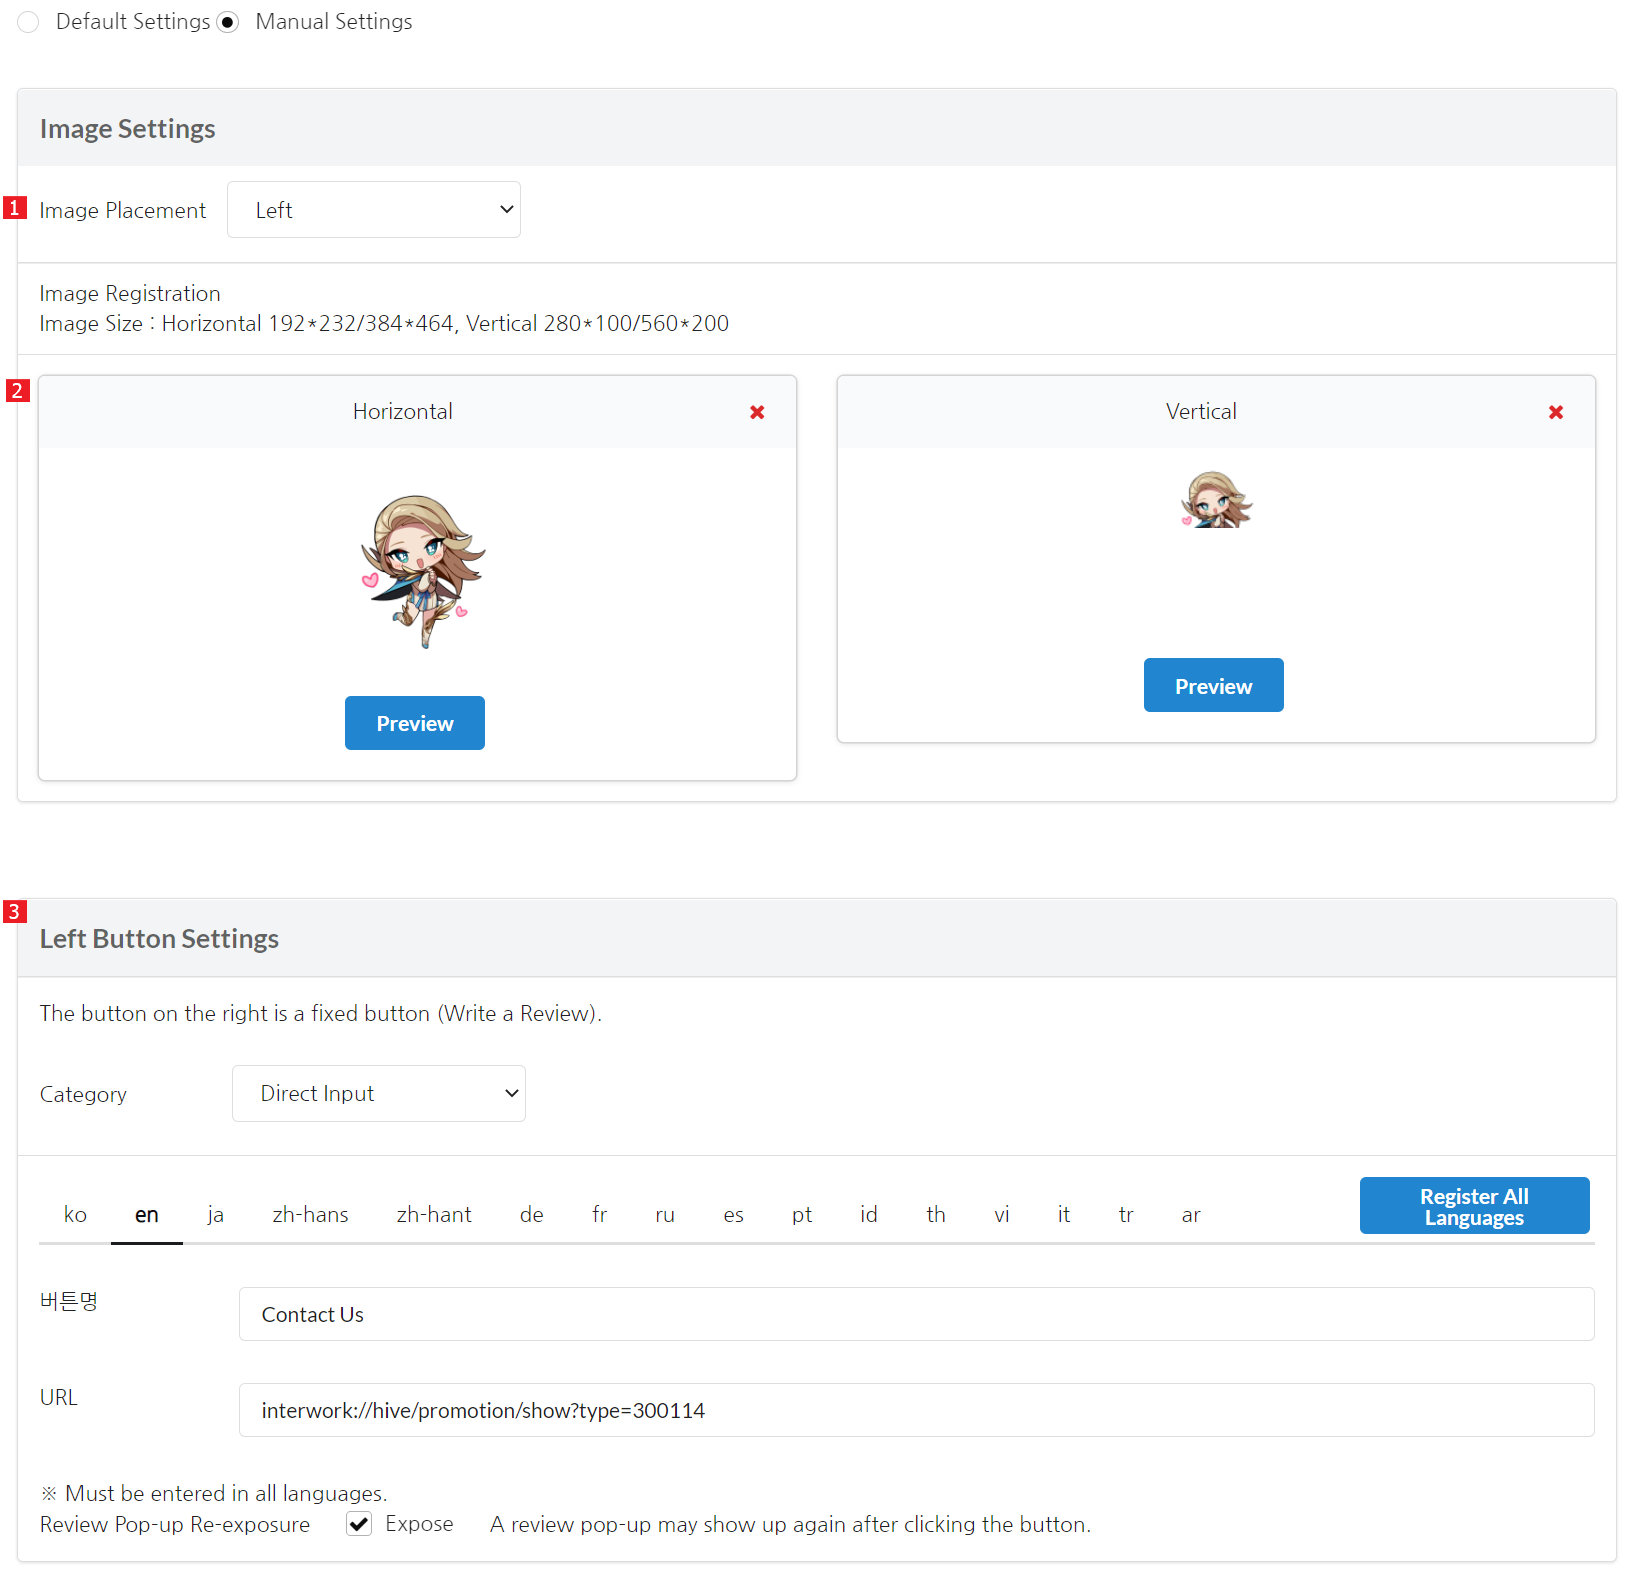The image size is (1628, 1574).
Task: Click the Register All Languages button
Action: pos(1475,1206)
